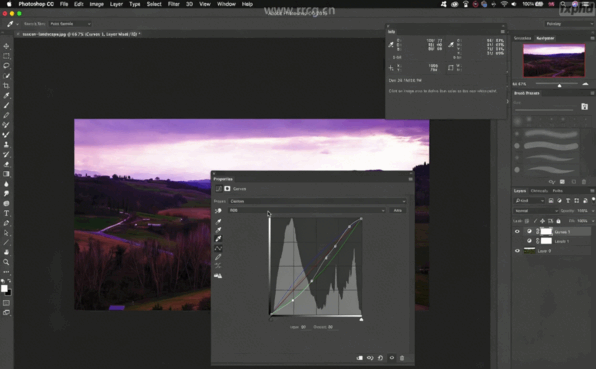The width and height of the screenshot is (596, 369).
Task: Switch to the Channels tab
Action: pyautogui.click(x=539, y=191)
